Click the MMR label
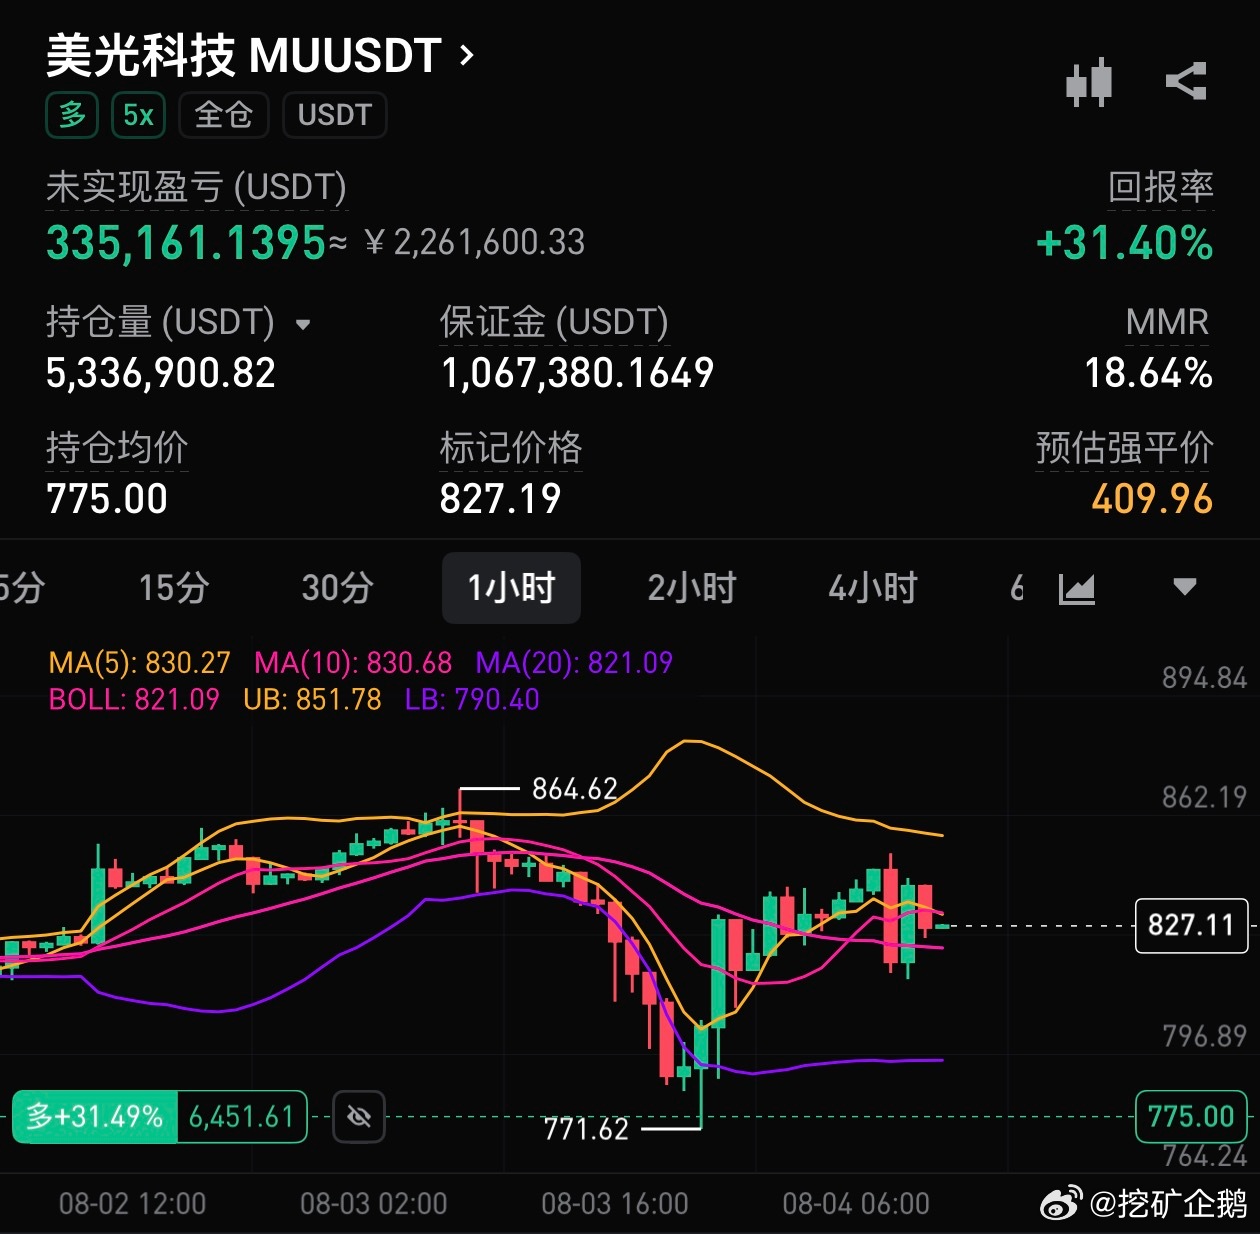The image size is (1260, 1234). point(1167,322)
